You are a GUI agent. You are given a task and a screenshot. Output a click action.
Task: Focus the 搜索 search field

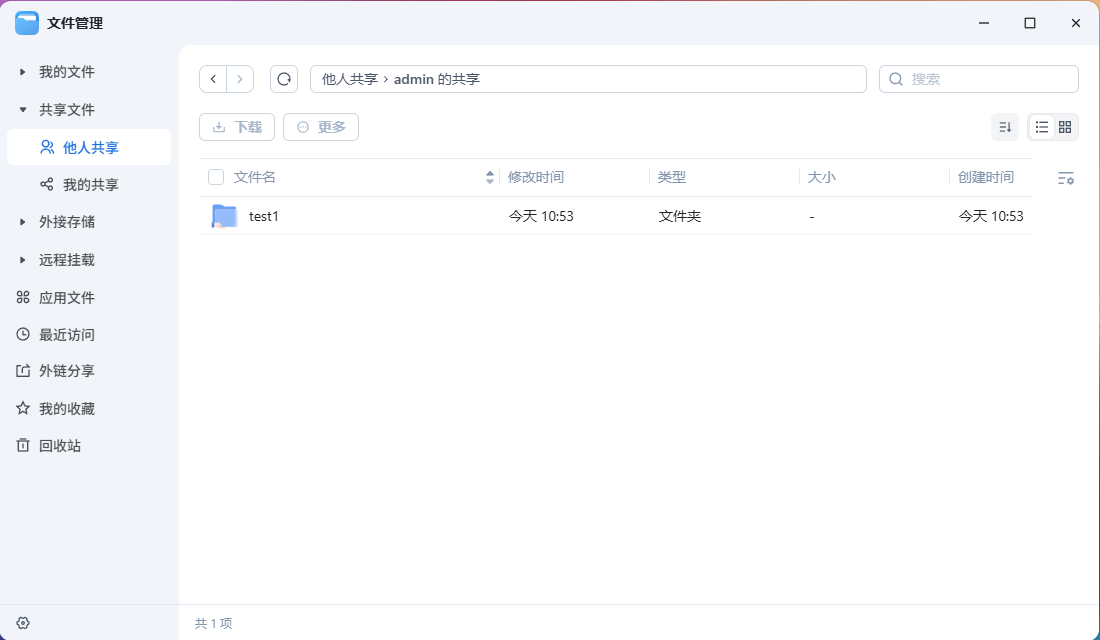click(979, 79)
